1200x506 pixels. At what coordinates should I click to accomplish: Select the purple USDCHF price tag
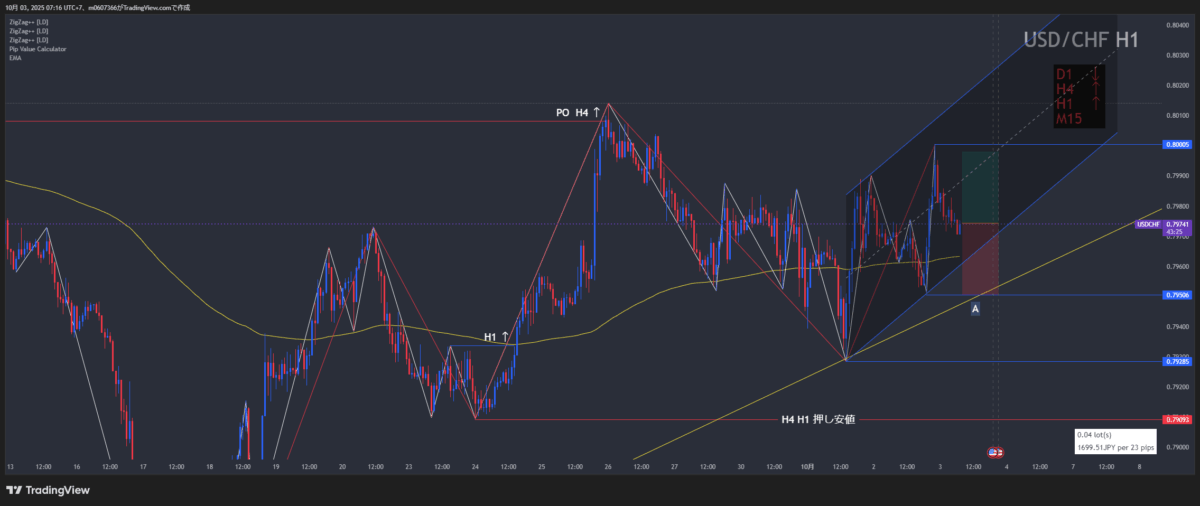pos(1150,224)
